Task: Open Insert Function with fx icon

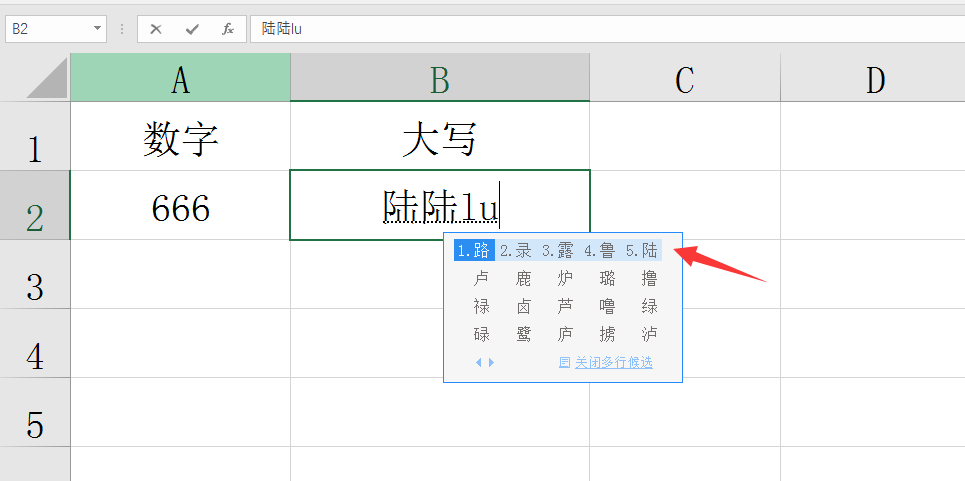Action: click(x=228, y=29)
